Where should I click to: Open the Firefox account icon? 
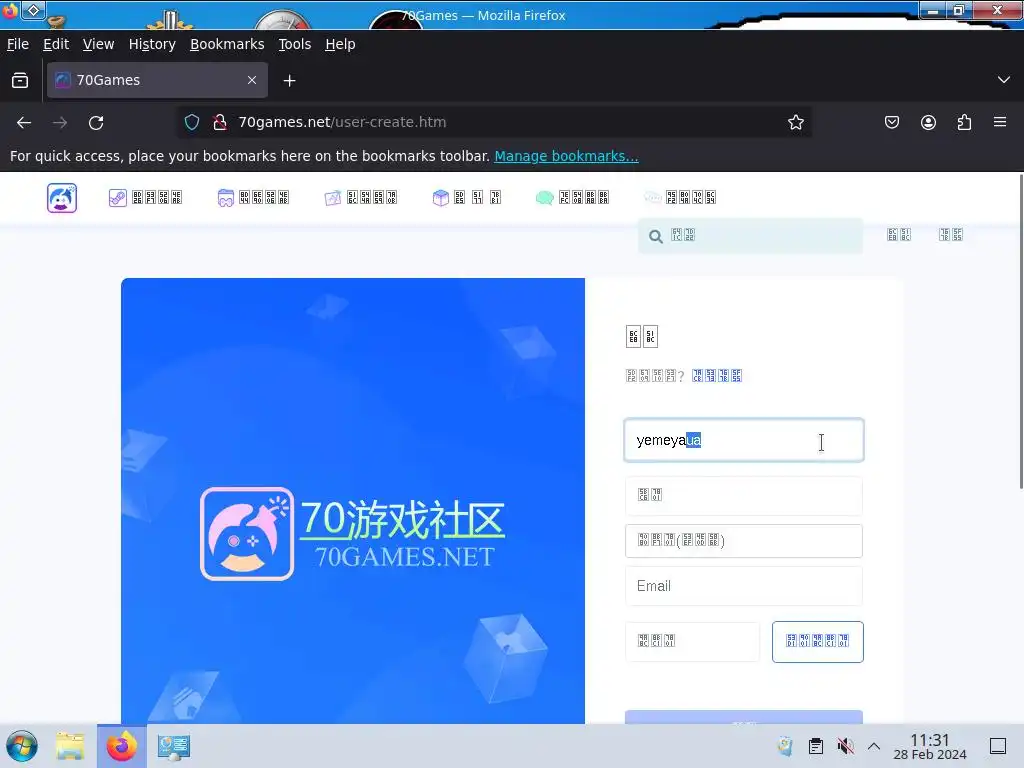pyautogui.click(x=928, y=122)
